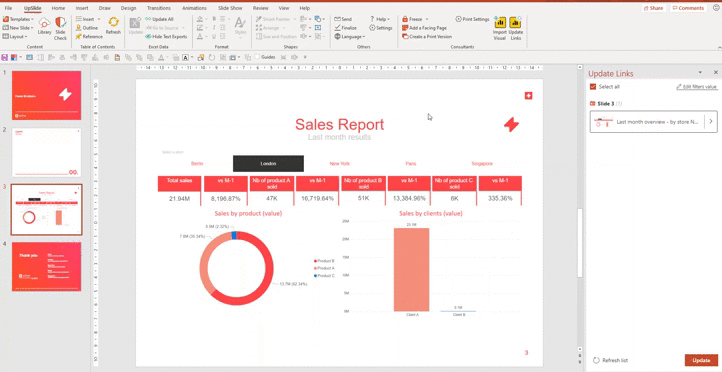Select slide 4 Thank you thumbnail
This screenshot has width=722, height=372.
click(x=47, y=267)
